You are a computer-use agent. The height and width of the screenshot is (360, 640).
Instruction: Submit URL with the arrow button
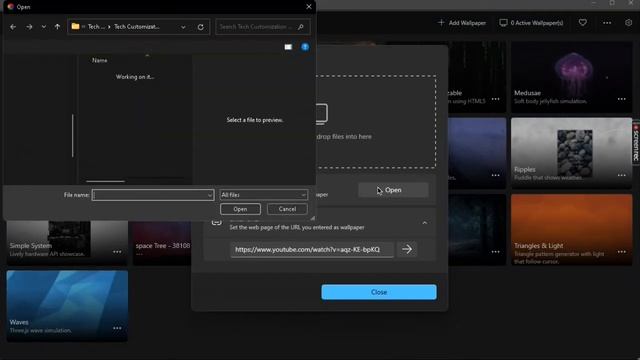pyautogui.click(x=407, y=249)
